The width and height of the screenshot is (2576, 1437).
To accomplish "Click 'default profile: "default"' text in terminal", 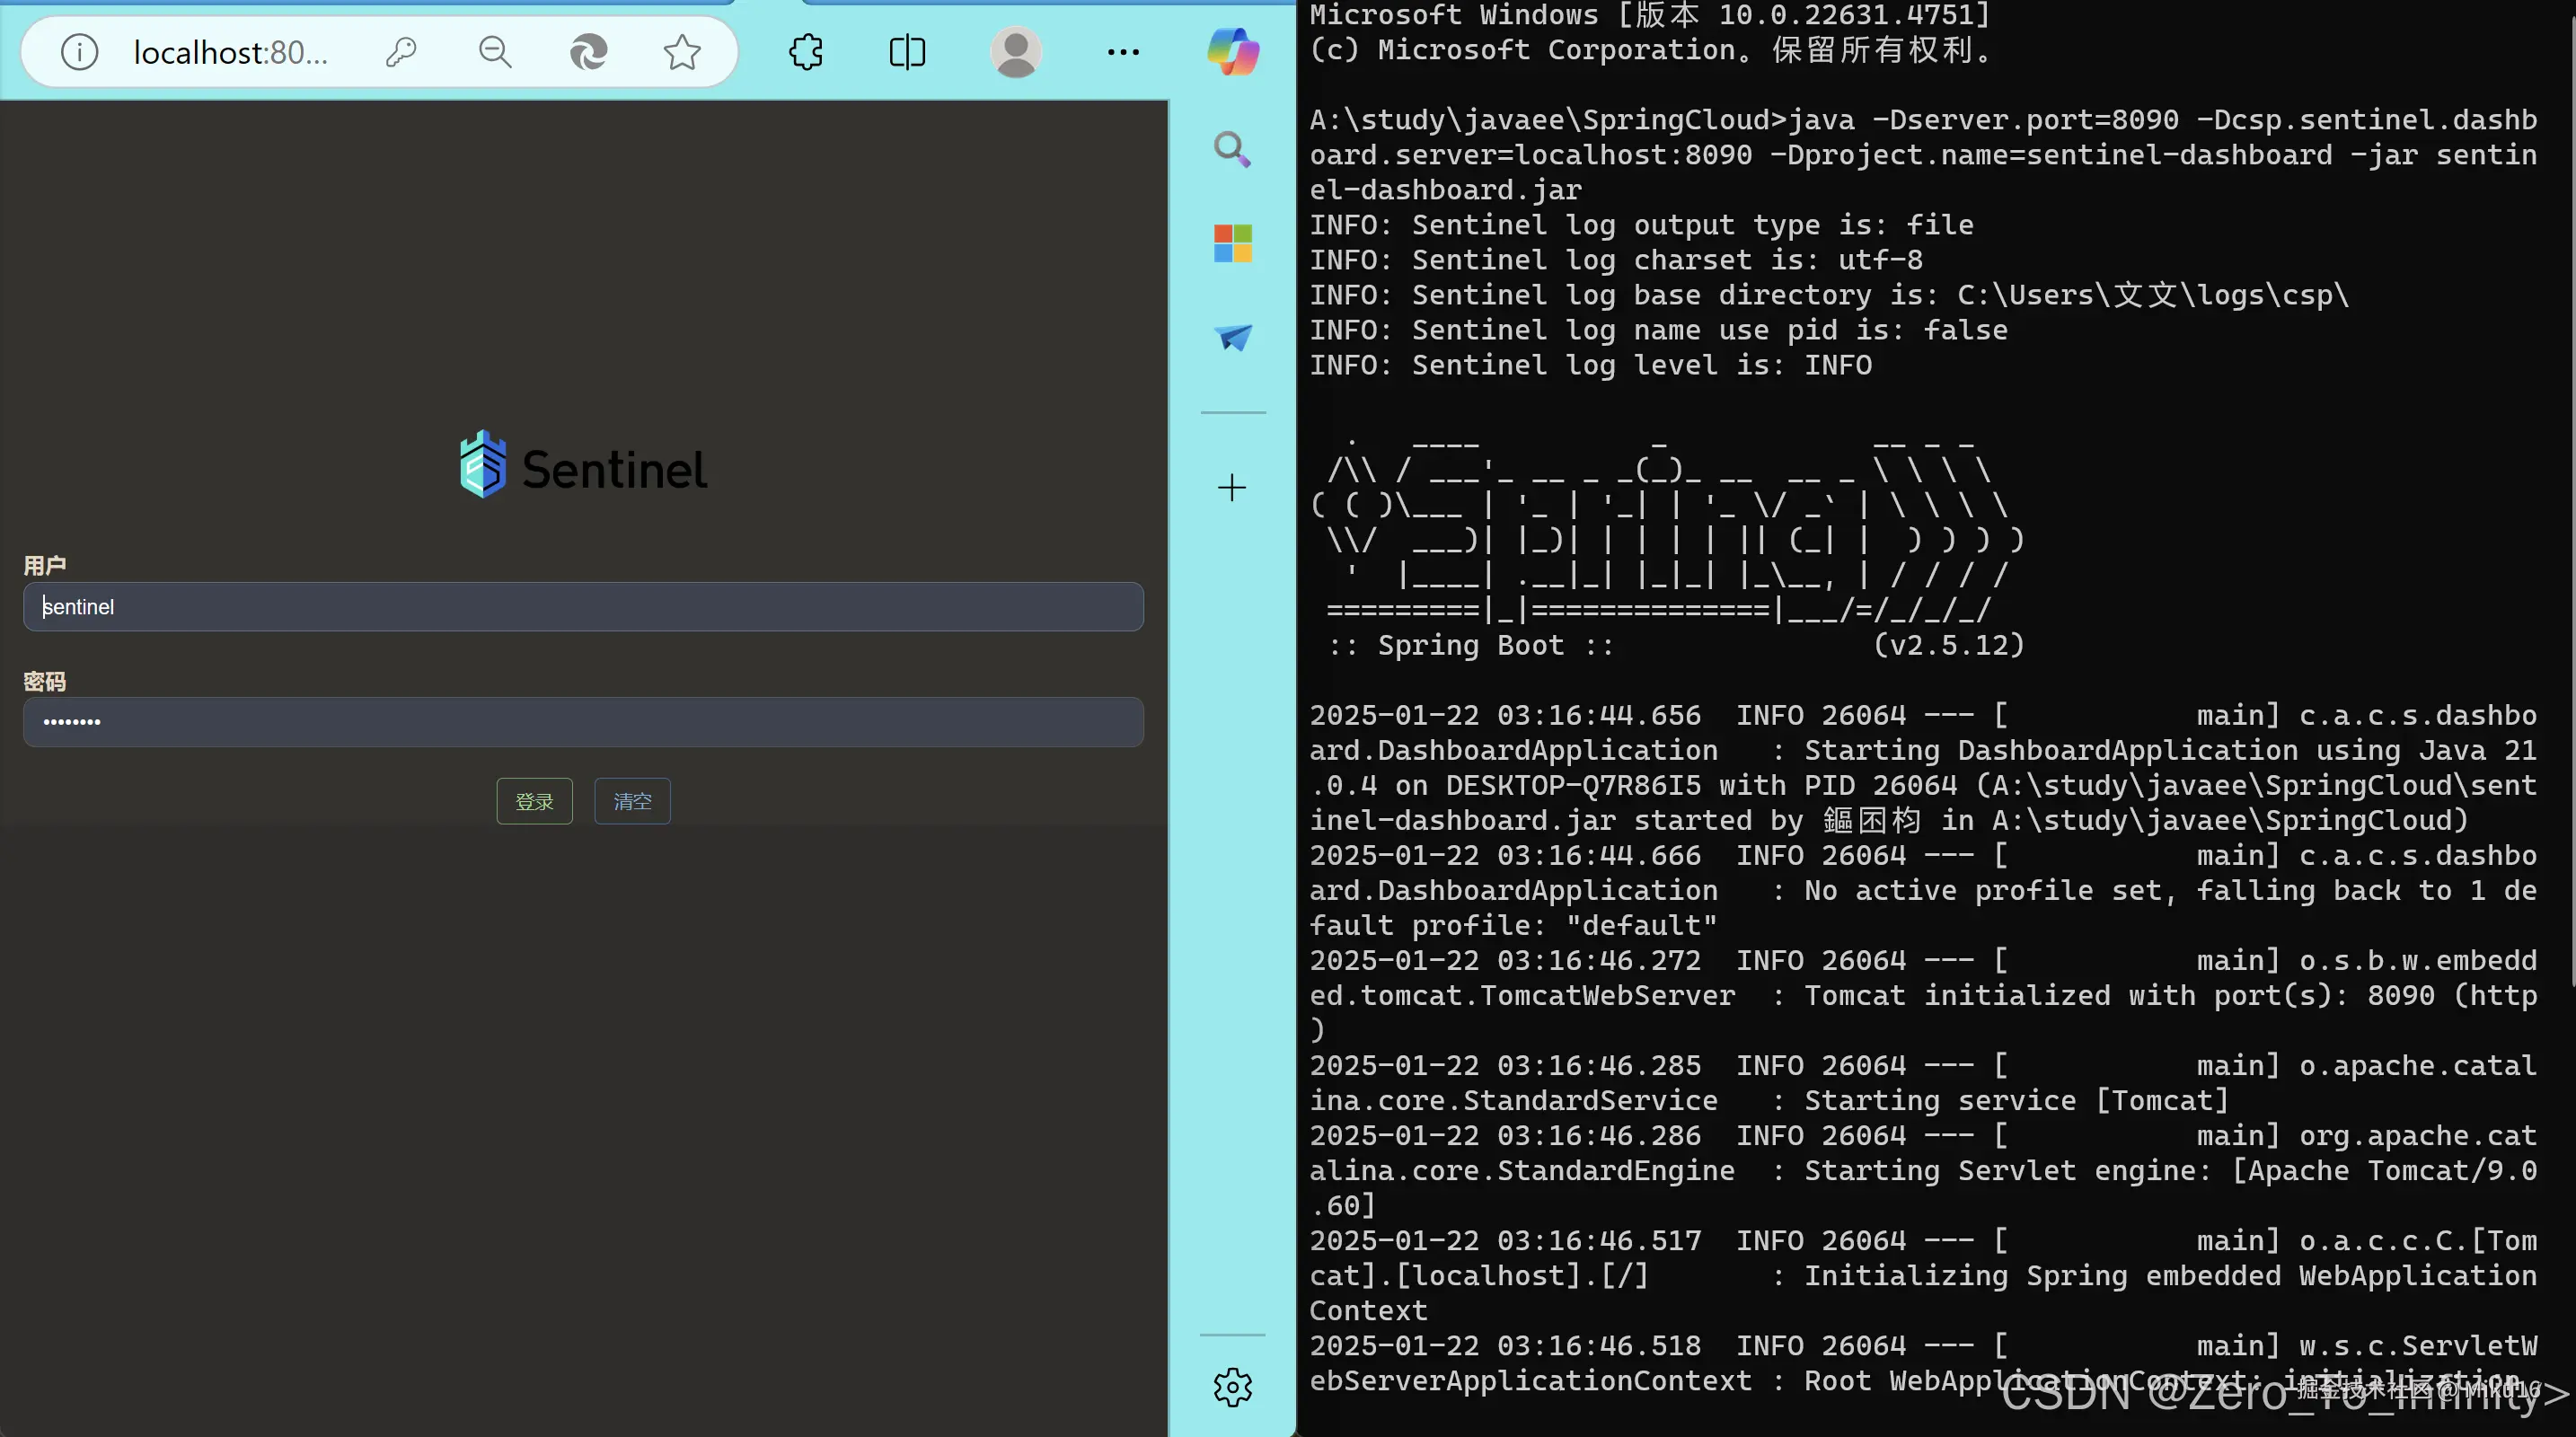I will (x=1514, y=926).
